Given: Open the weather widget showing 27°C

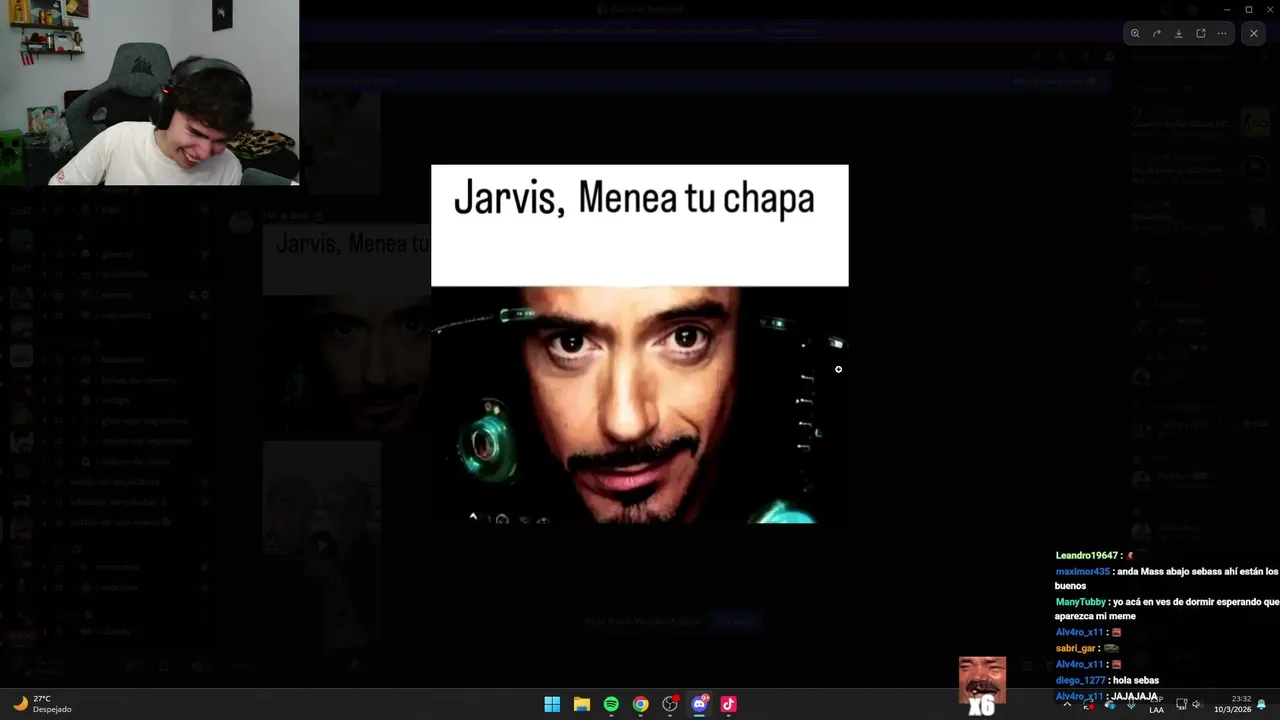Looking at the screenshot, I should (x=42, y=704).
